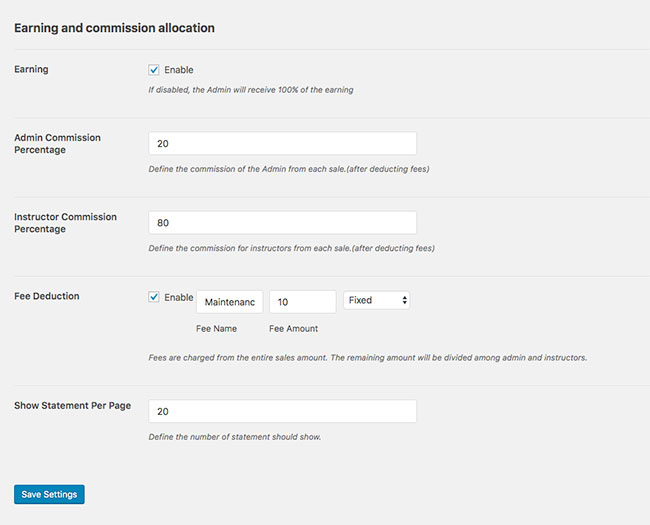Focus the Instructor Commission Percentage input
Screen dimensions: 650x525
282,223
